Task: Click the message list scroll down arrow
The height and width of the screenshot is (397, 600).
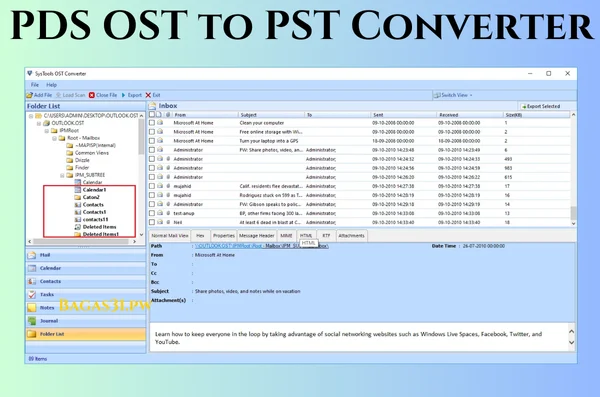Action: coord(573,223)
